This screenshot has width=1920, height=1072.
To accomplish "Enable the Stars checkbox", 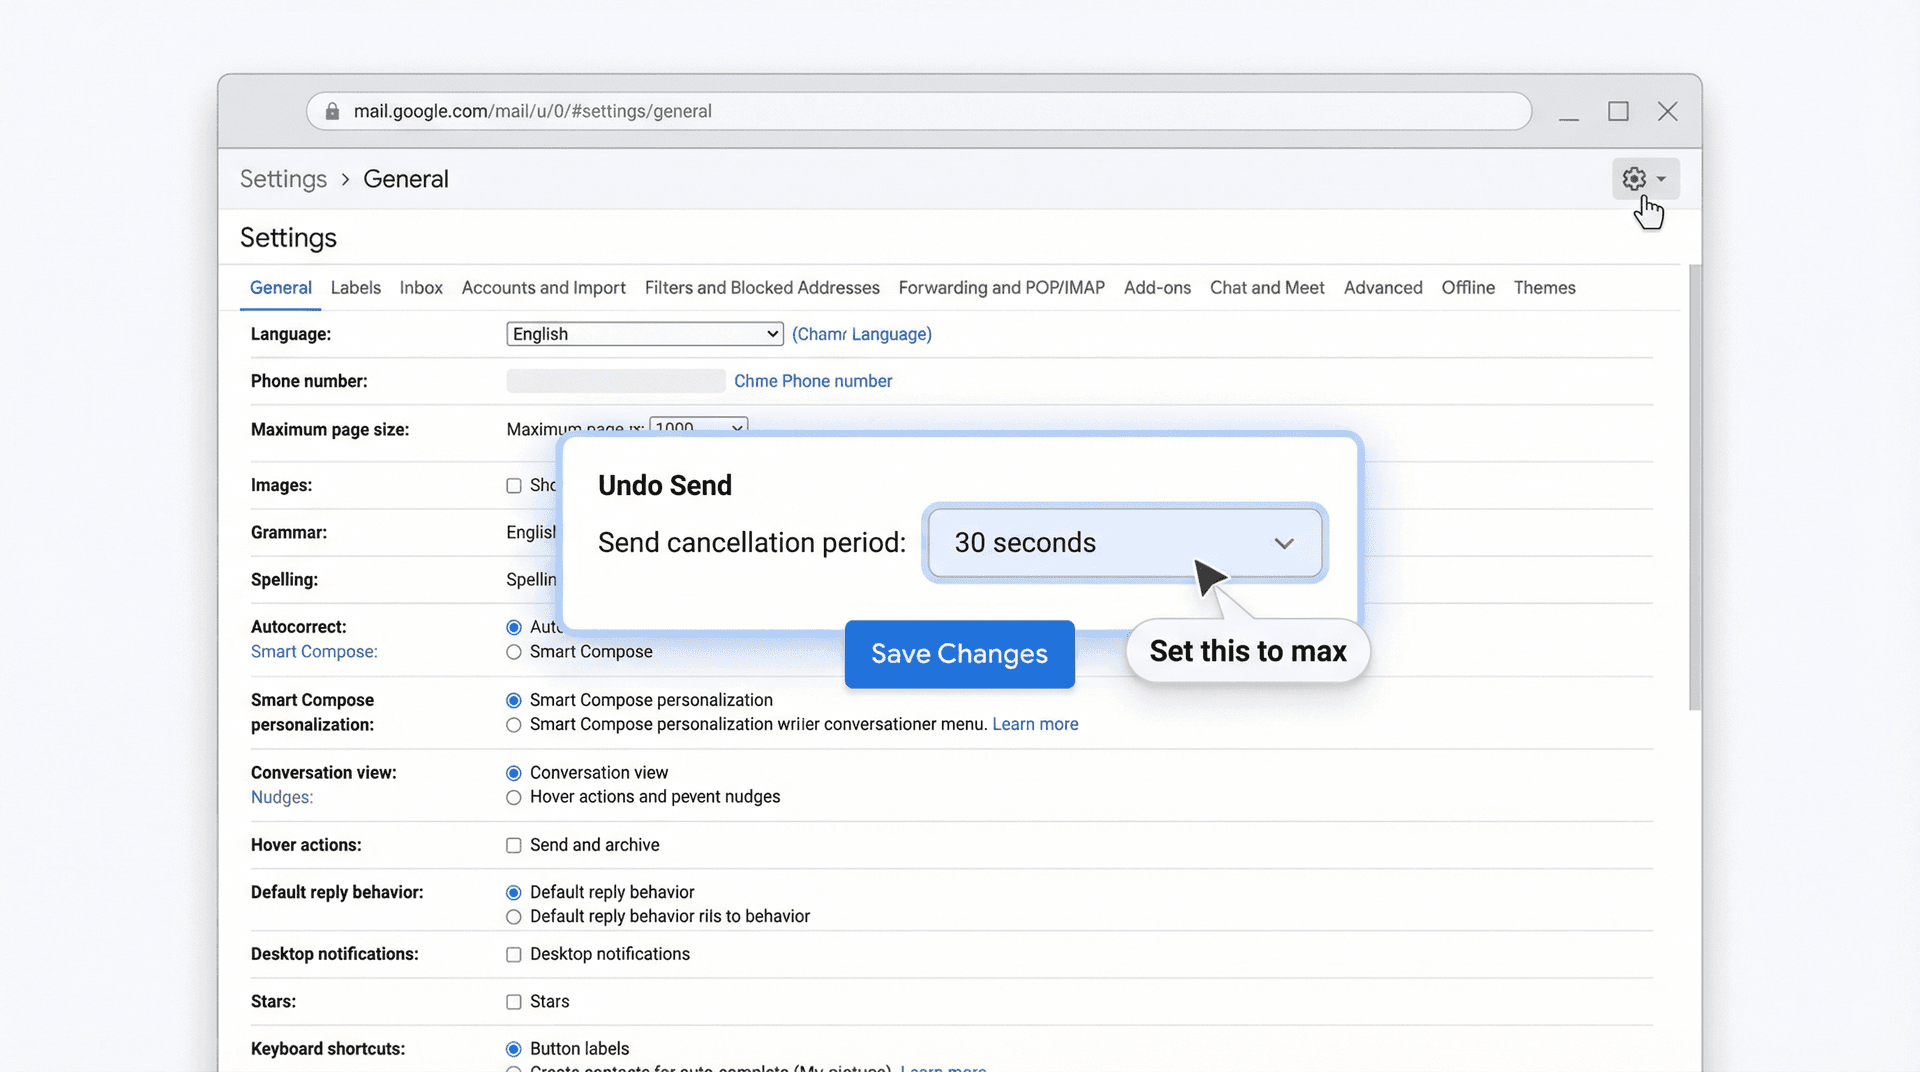I will 513,1001.
